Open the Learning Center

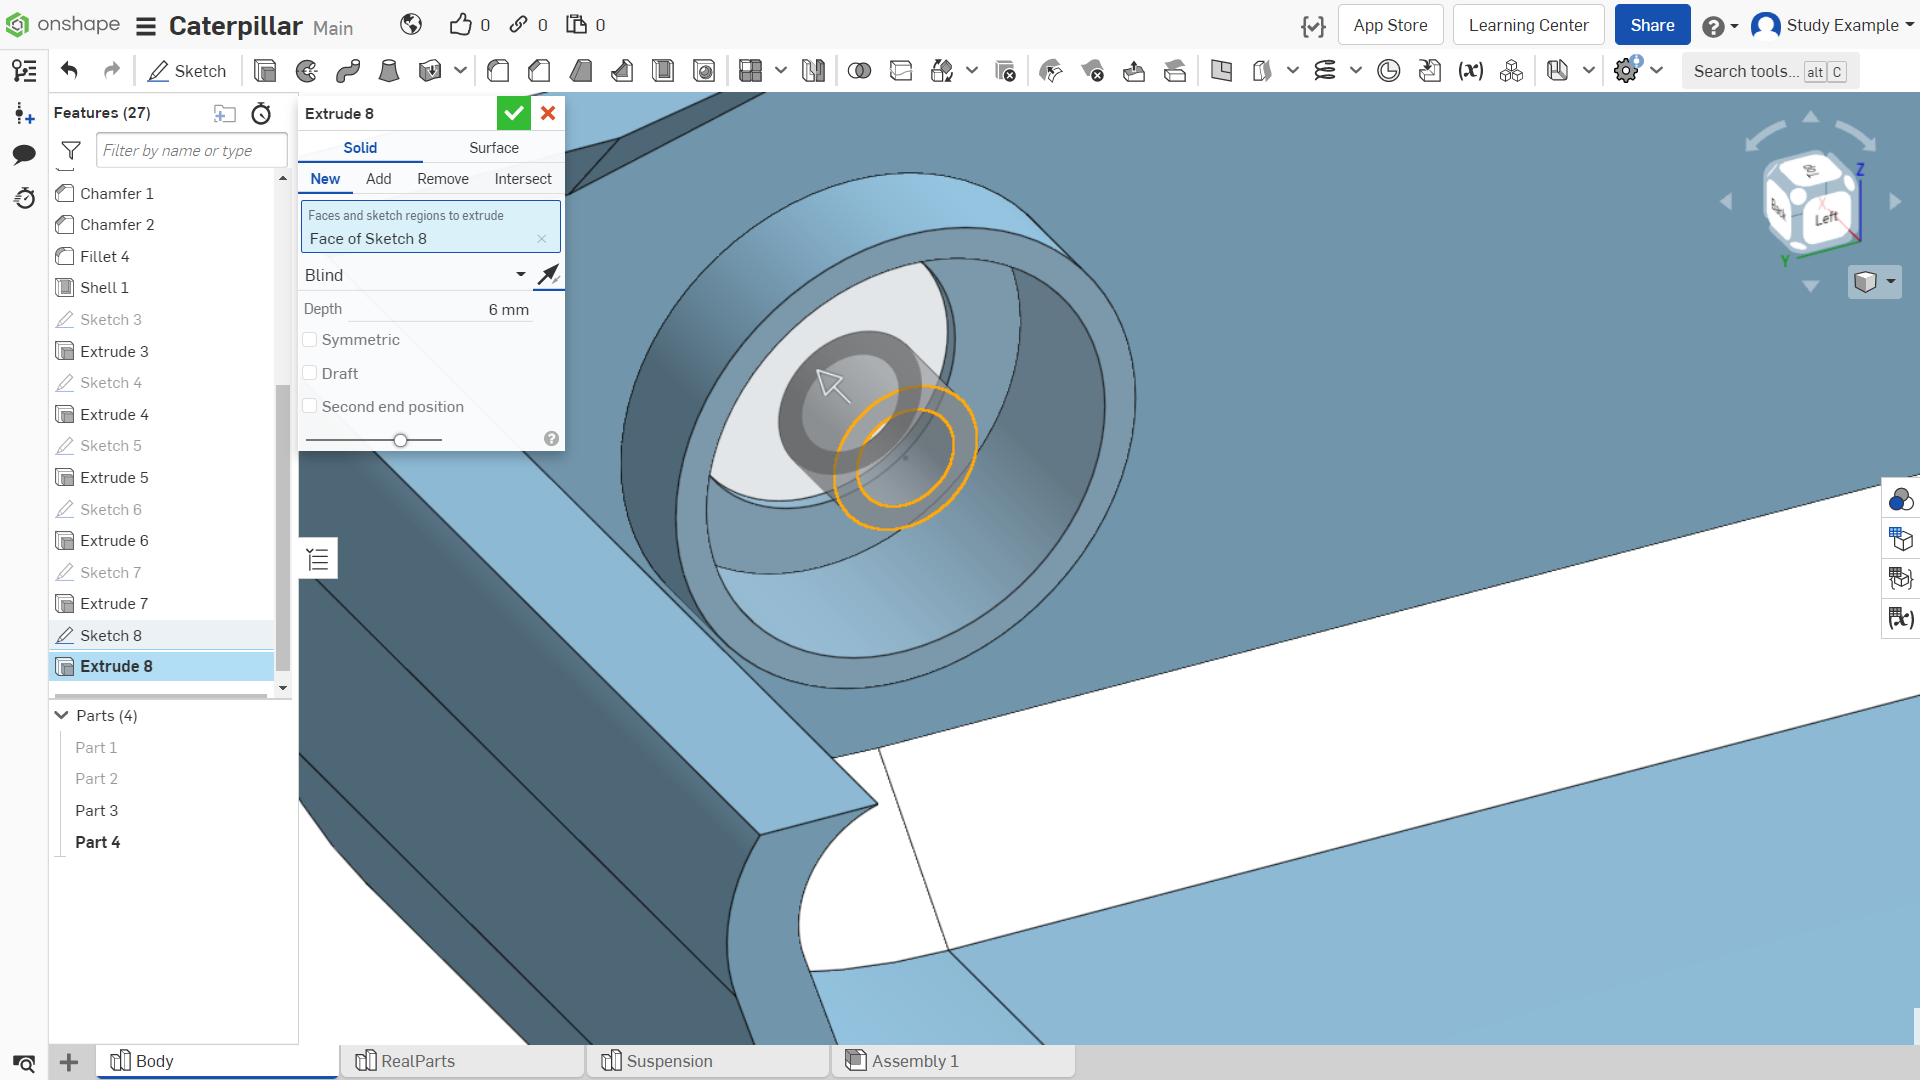point(1528,25)
